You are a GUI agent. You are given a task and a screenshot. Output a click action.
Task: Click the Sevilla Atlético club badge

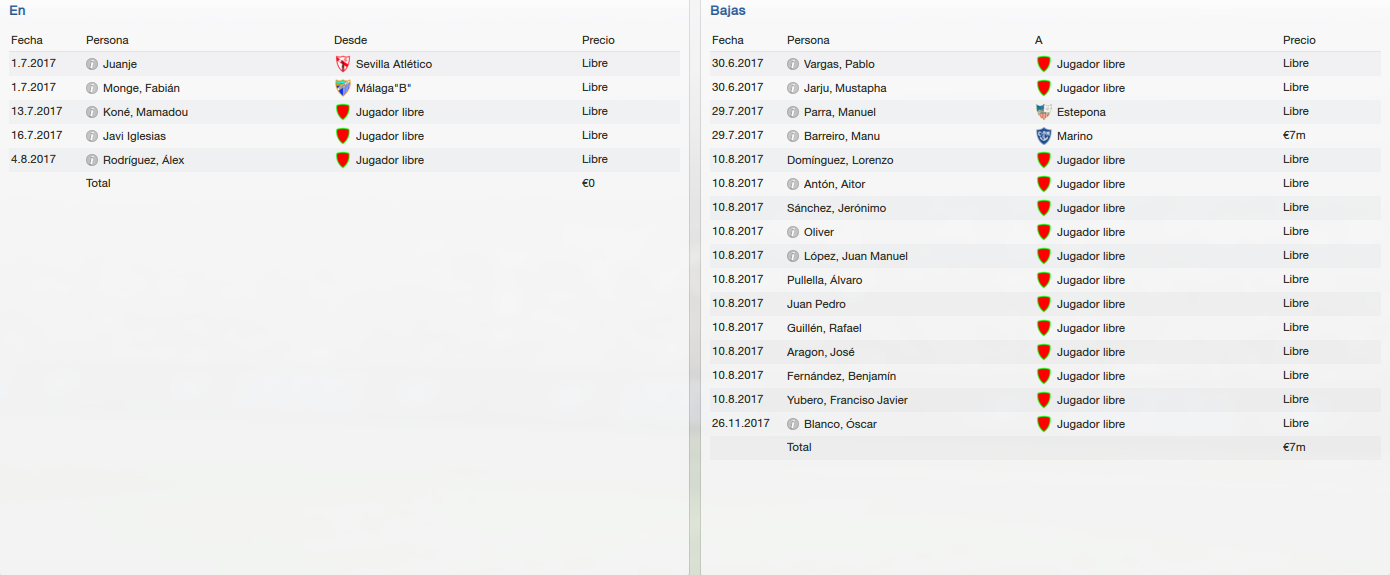point(343,64)
